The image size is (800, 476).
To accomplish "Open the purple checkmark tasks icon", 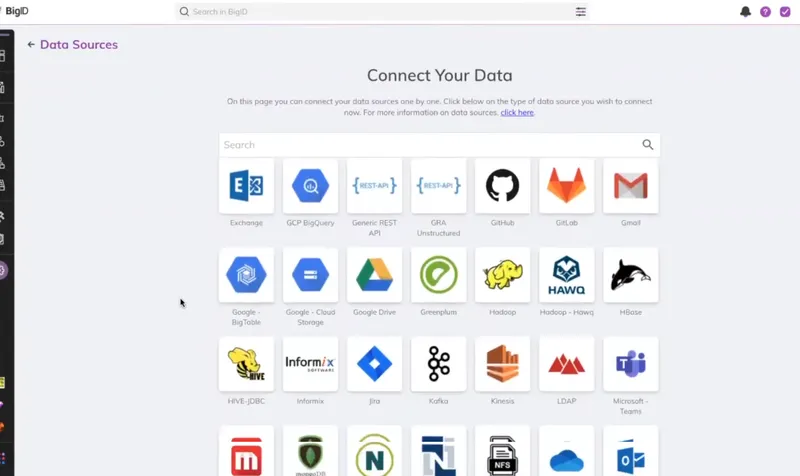I will [x=785, y=12].
